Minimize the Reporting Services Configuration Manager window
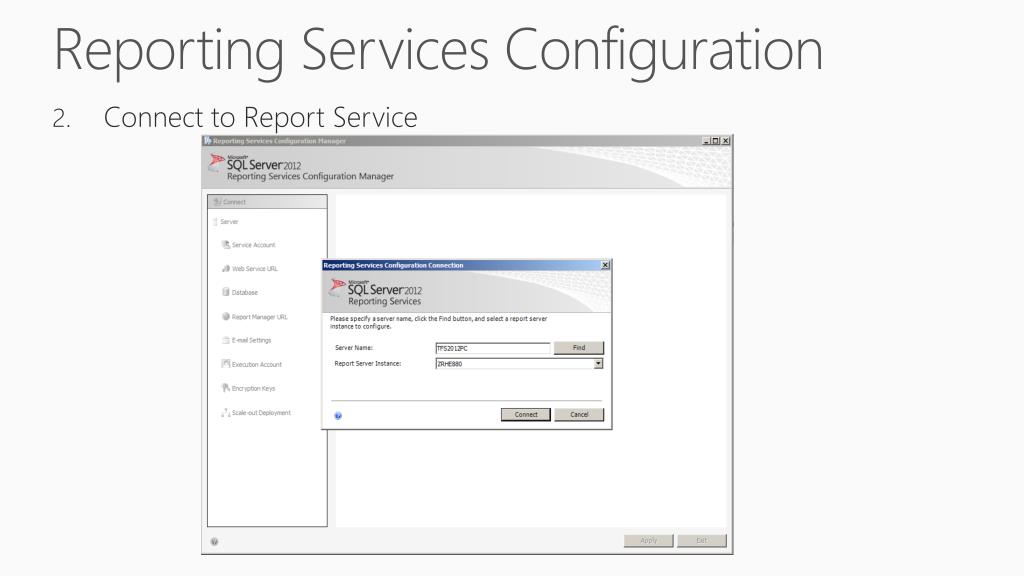 pyautogui.click(x=706, y=140)
